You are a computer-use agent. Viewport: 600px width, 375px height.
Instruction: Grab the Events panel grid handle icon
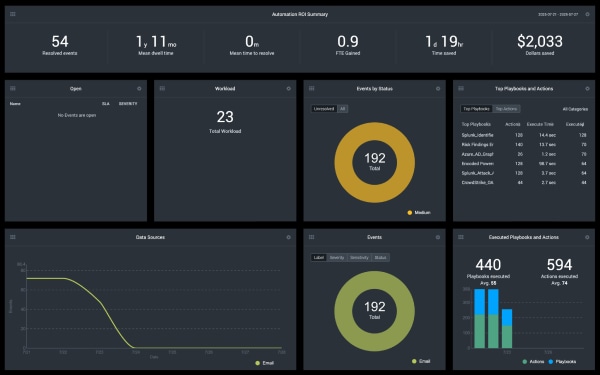point(311,237)
